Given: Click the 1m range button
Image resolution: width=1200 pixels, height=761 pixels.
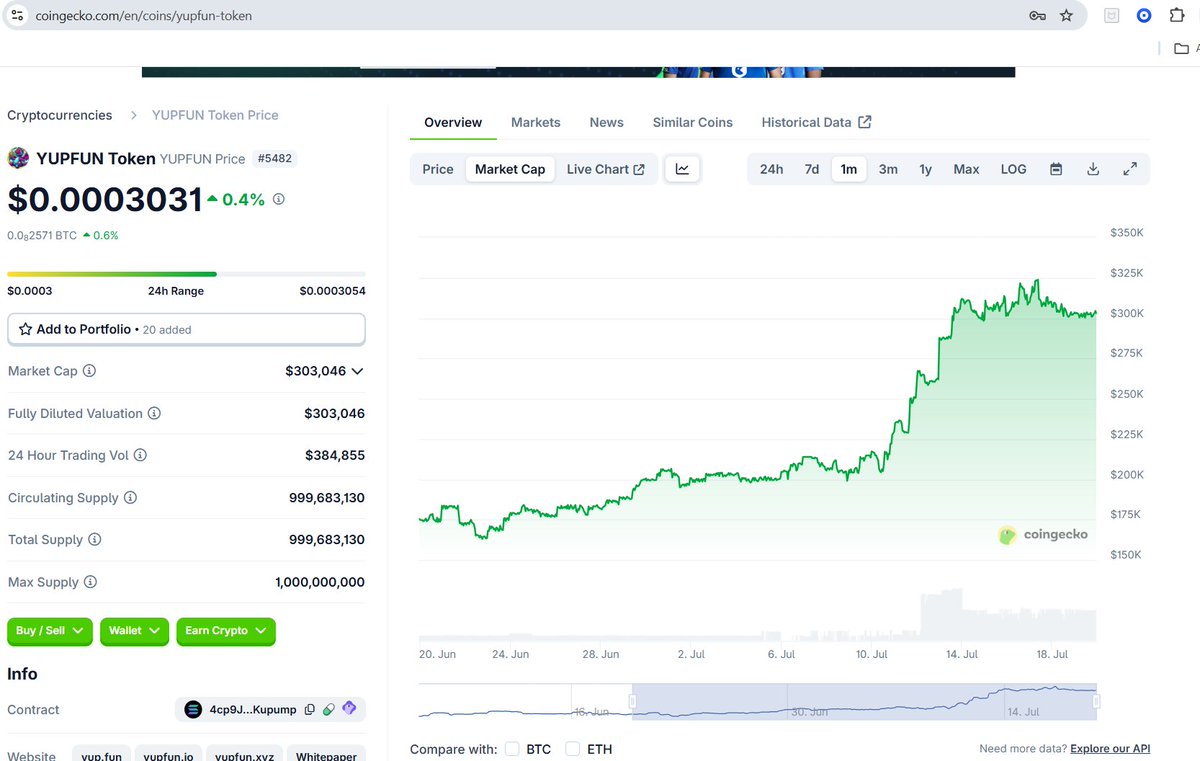Looking at the screenshot, I should tap(848, 169).
